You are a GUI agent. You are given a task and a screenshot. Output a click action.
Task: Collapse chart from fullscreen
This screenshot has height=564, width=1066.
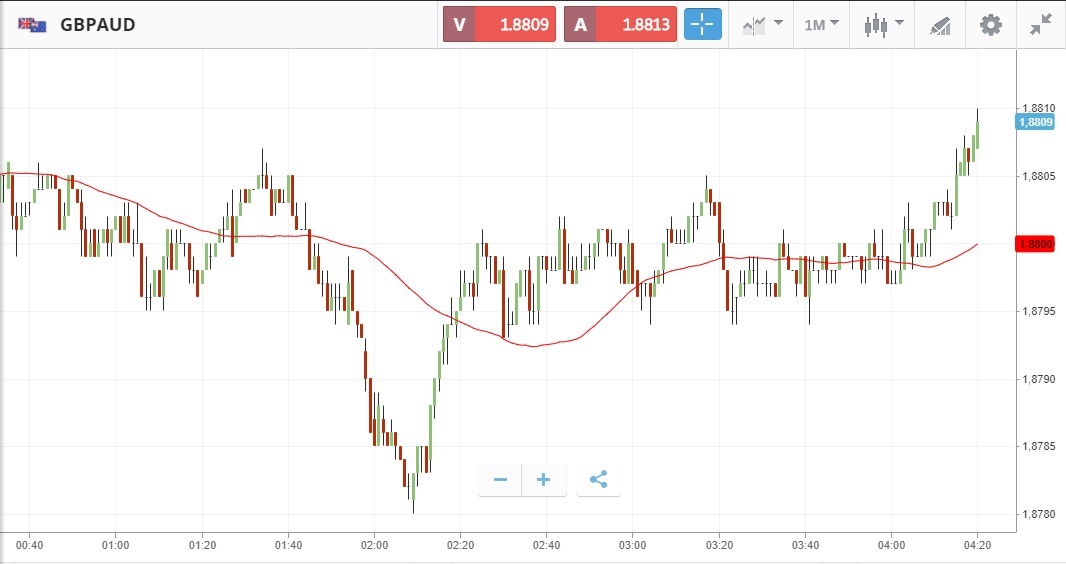tap(1041, 25)
